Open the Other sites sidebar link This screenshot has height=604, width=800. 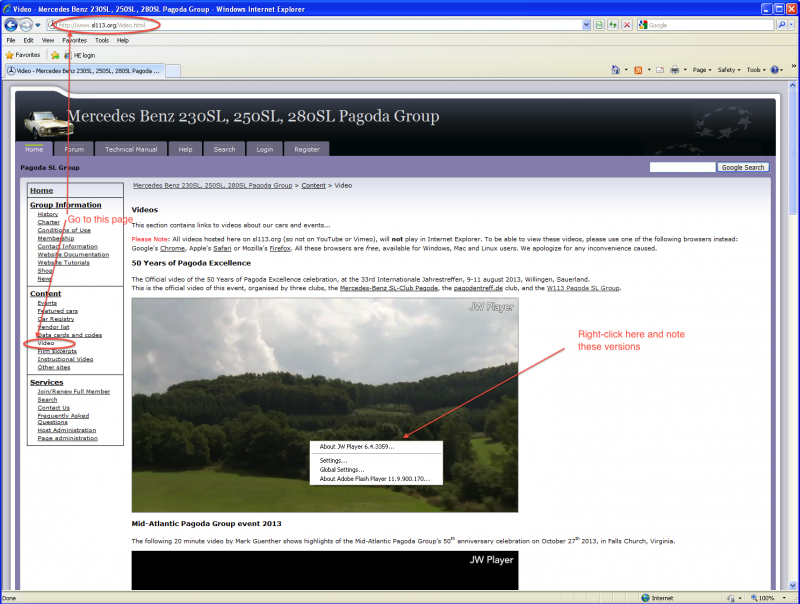tap(54, 368)
